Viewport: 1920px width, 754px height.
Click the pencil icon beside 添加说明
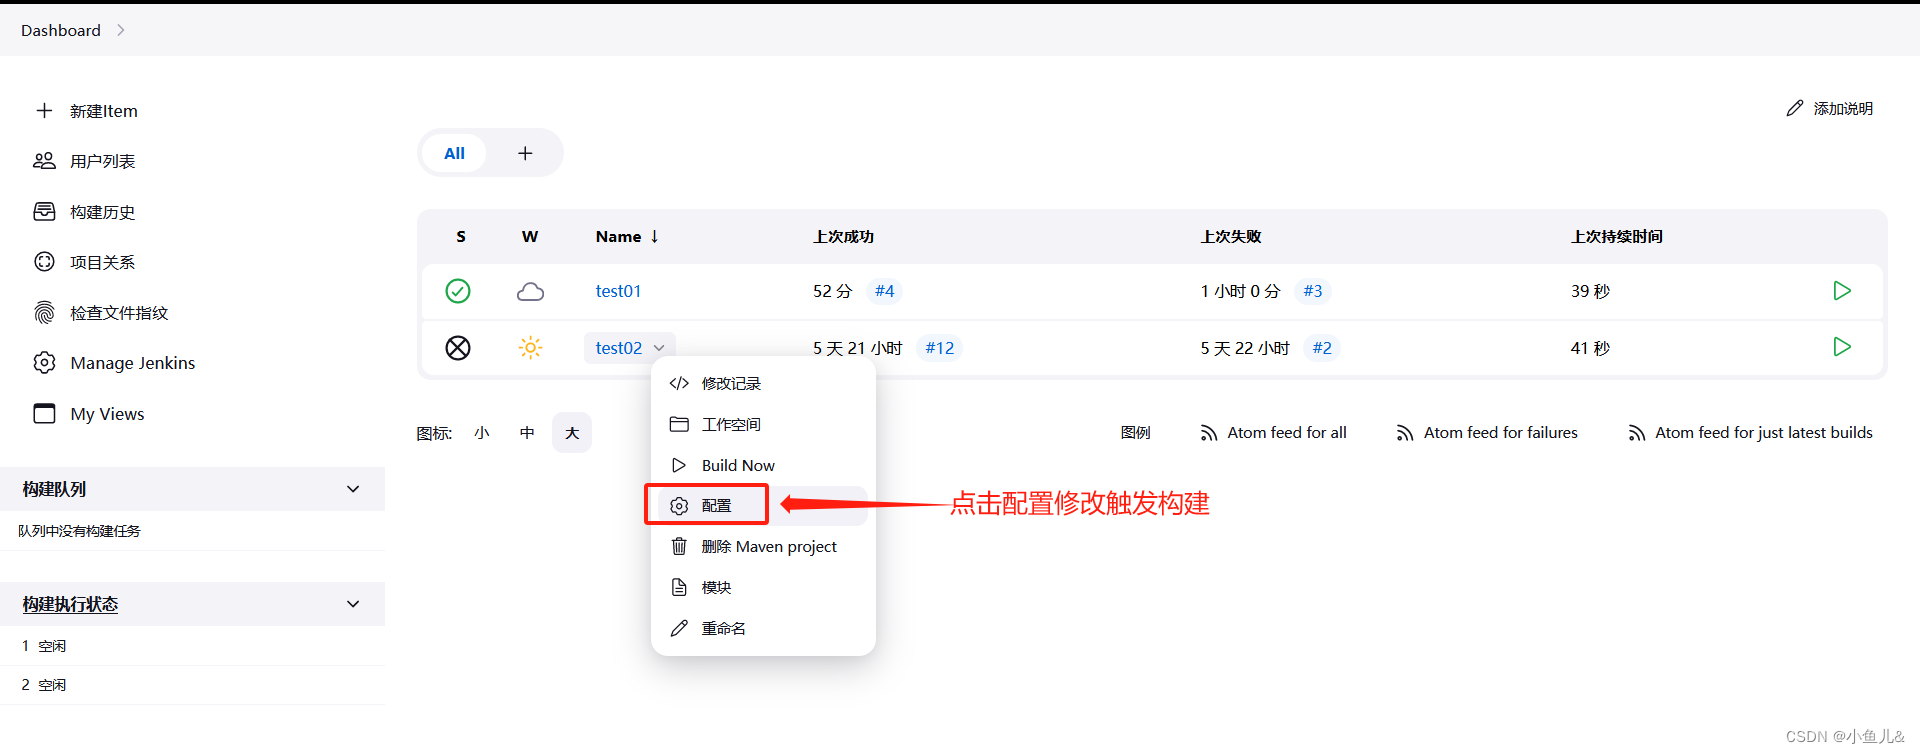1795,108
